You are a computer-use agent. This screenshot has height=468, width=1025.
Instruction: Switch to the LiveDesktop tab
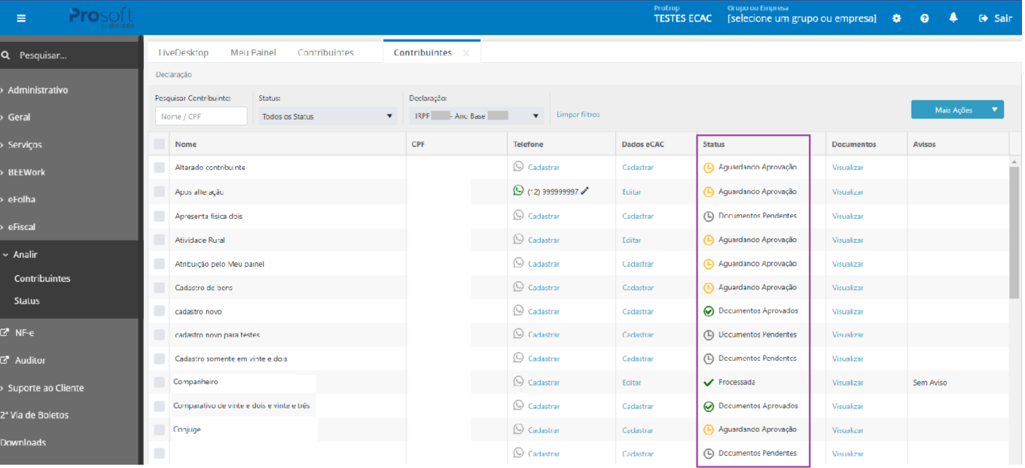pyautogui.click(x=183, y=52)
